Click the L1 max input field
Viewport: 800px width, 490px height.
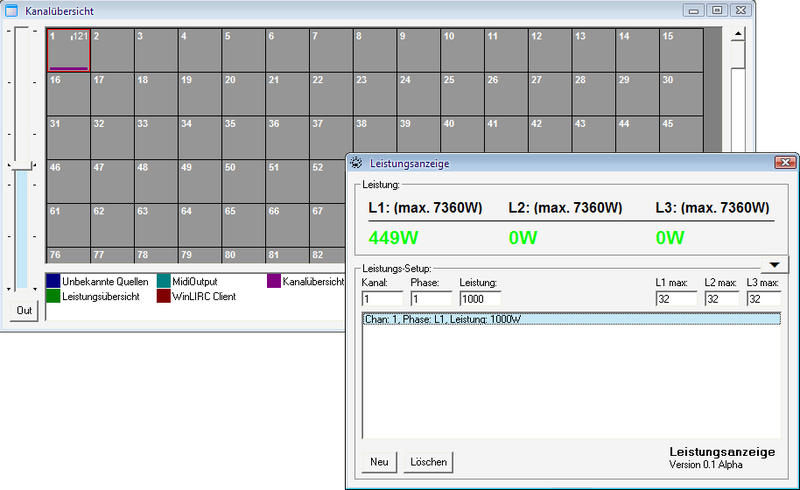[675, 299]
